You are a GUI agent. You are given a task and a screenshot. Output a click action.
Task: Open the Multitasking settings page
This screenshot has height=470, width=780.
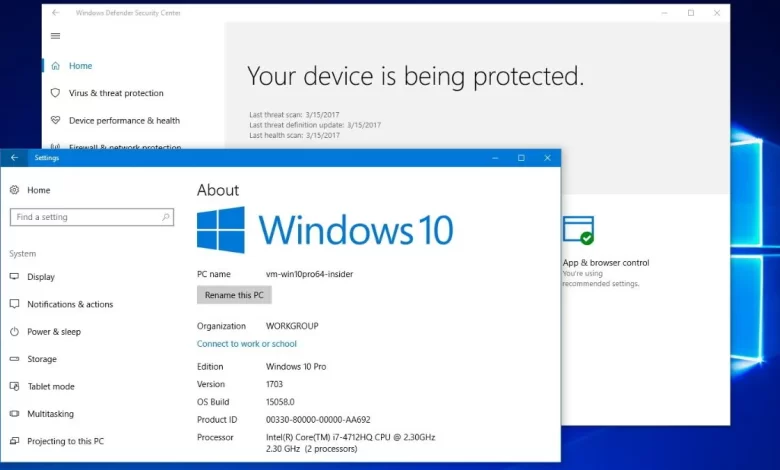[50, 414]
